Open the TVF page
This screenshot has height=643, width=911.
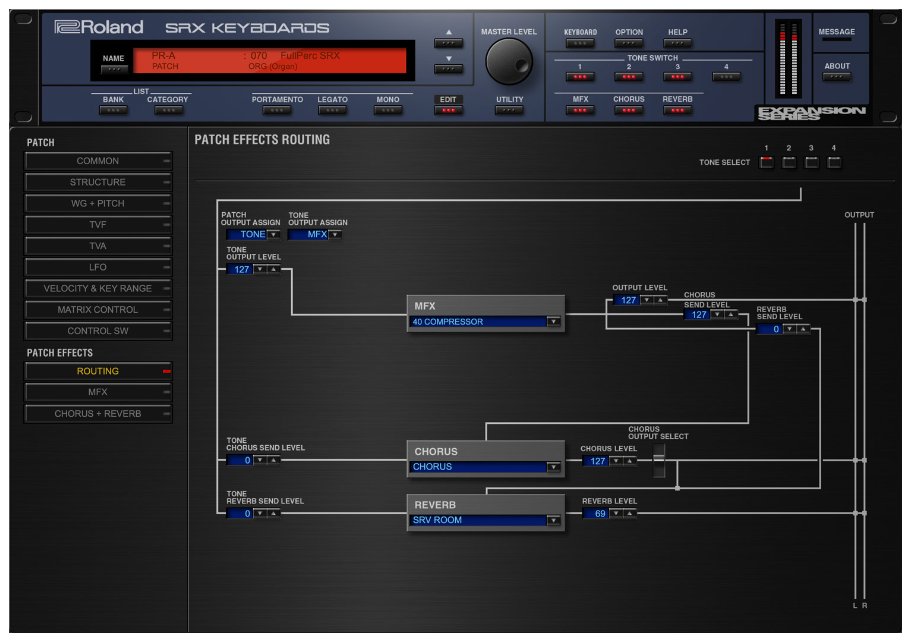point(98,225)
